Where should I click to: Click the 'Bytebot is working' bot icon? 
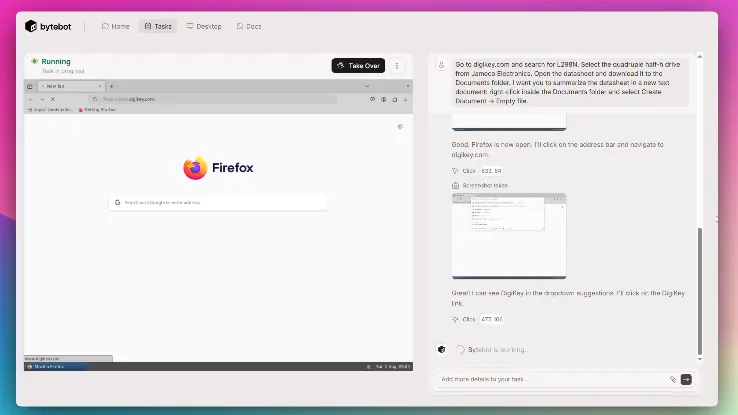click(x=441, y=349)
